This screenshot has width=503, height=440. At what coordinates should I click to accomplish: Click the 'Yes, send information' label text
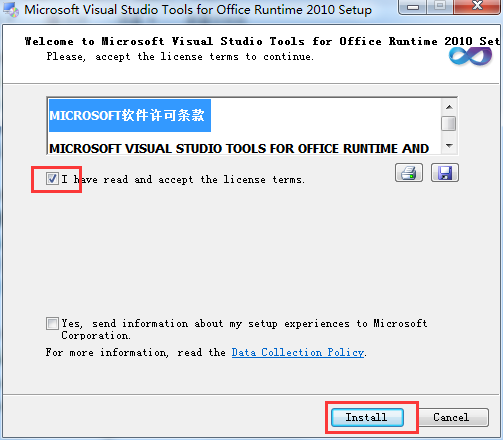pyautogui.click(x=244, y=329)
